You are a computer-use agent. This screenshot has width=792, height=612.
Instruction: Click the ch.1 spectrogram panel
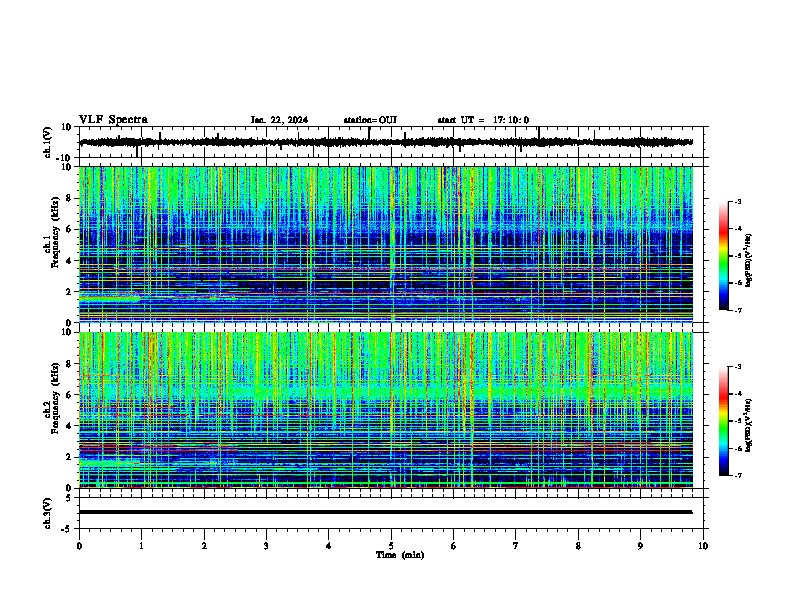click(386, 244)
